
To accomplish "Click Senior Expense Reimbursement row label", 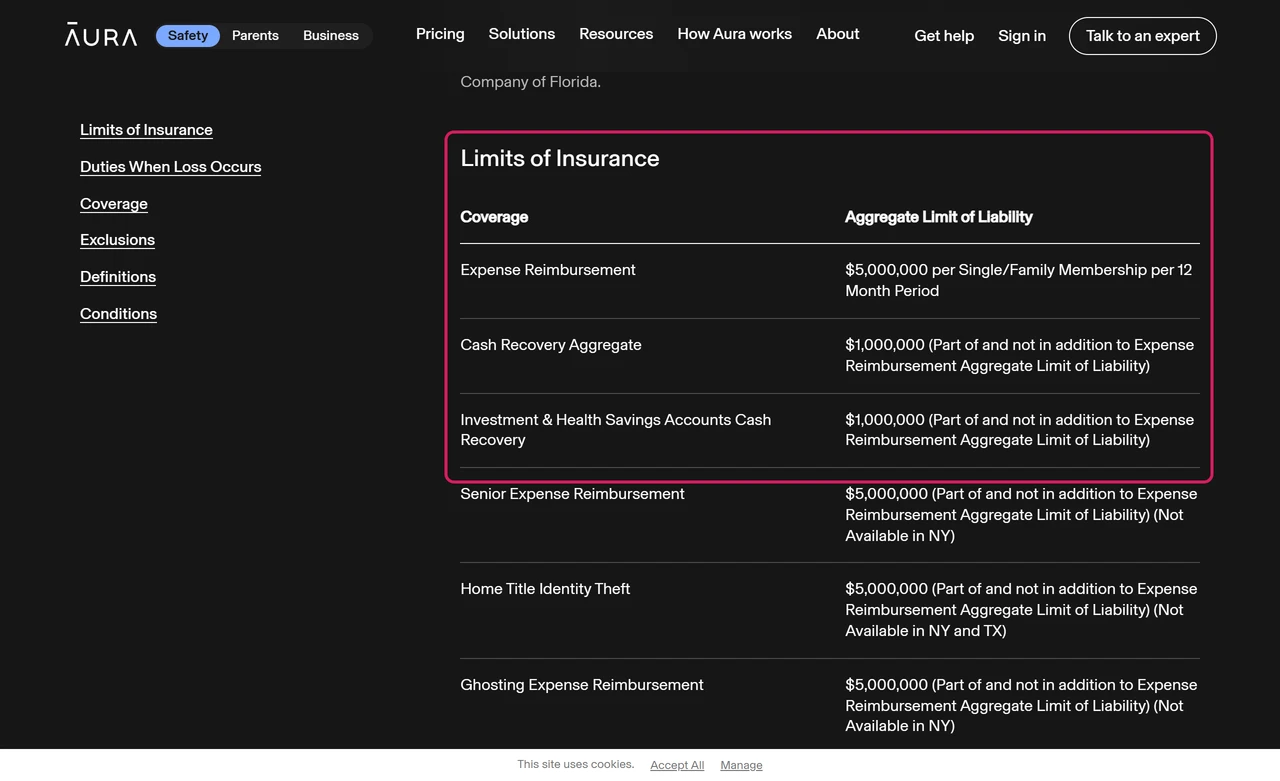I will coord(572,494).
